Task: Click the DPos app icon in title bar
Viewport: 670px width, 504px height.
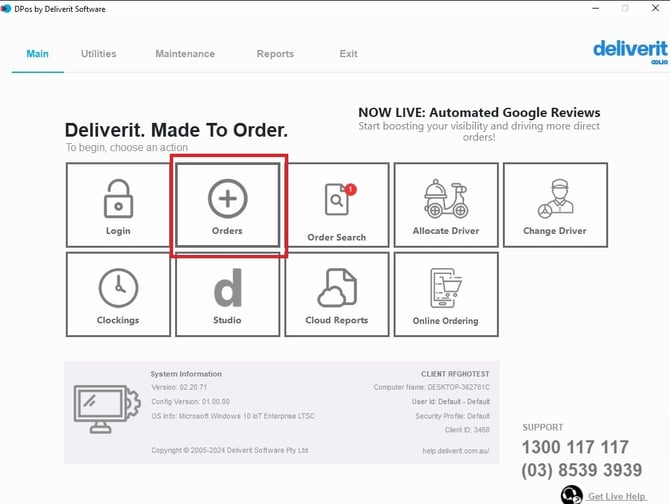Action: click(x=6, y=9)
